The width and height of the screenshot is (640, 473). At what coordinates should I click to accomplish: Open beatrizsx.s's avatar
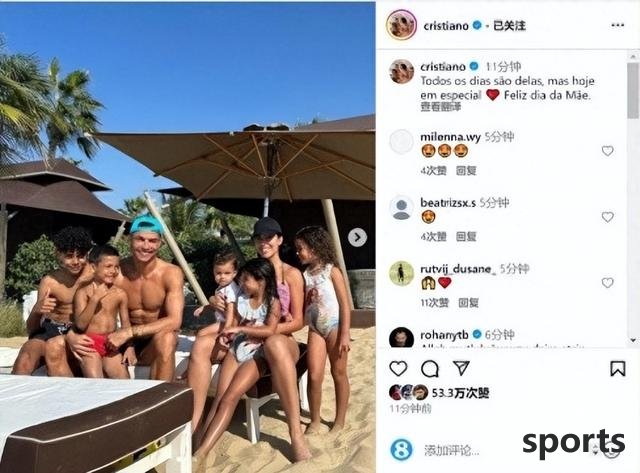tap(401, 208)
